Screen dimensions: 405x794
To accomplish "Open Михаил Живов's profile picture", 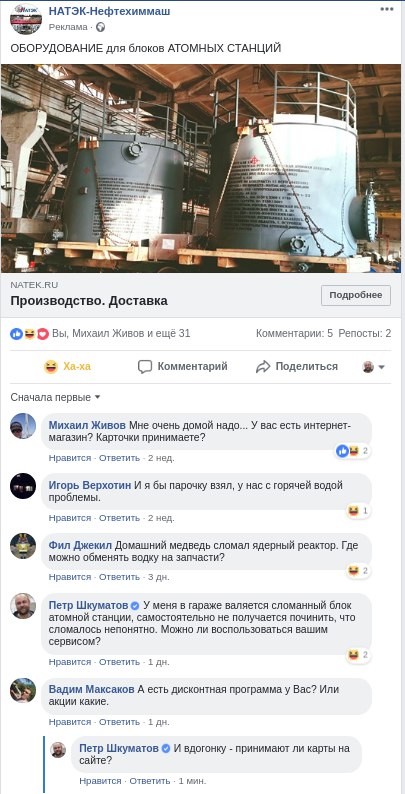I will 23,426.
